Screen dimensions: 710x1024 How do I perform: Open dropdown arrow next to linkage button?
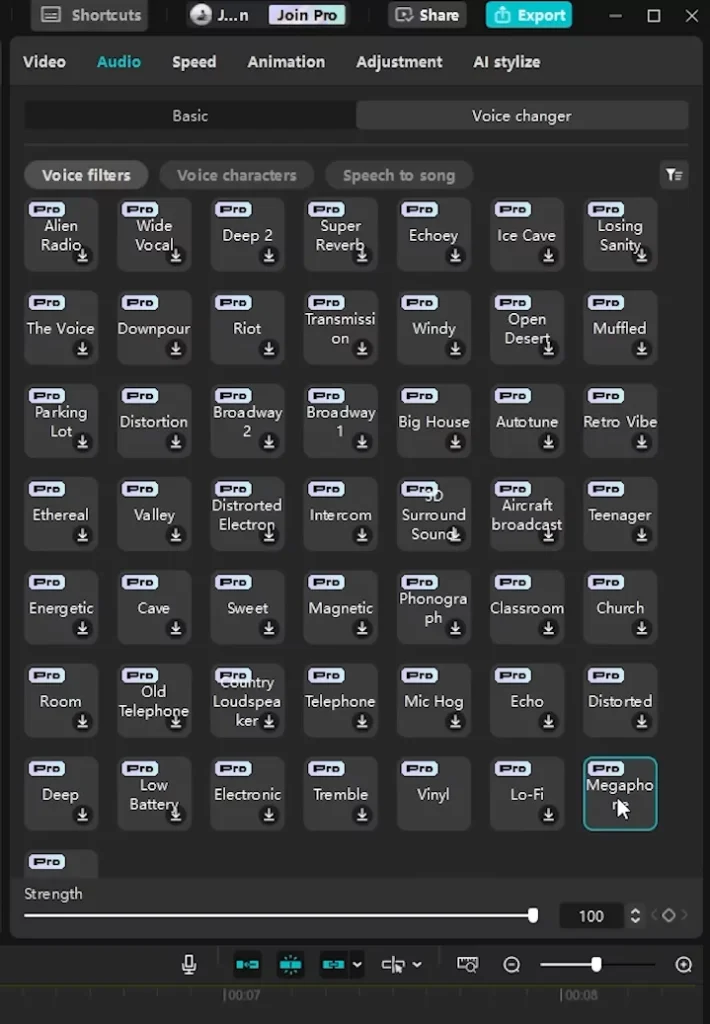click(x=357, y=965)
